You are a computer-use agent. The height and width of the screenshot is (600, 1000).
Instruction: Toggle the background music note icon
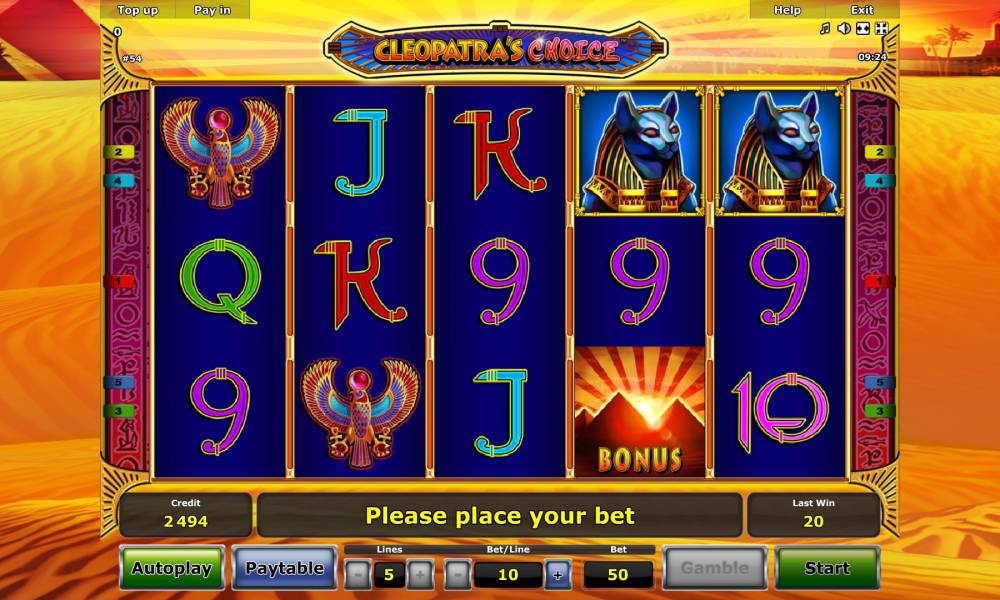pos(825,29)
